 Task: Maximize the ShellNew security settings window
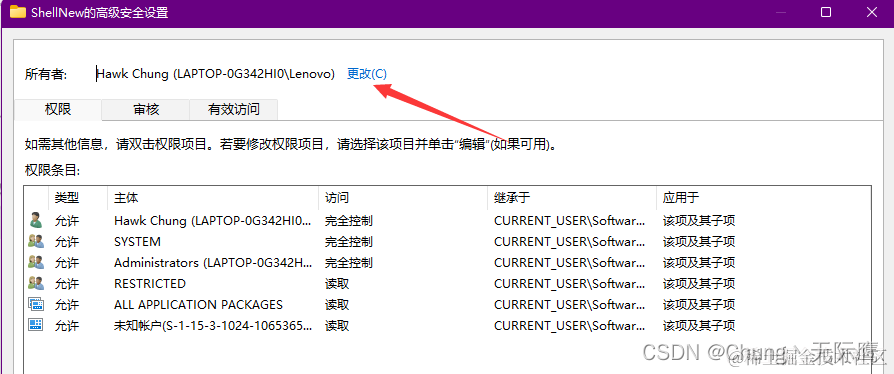pos(826,12)
